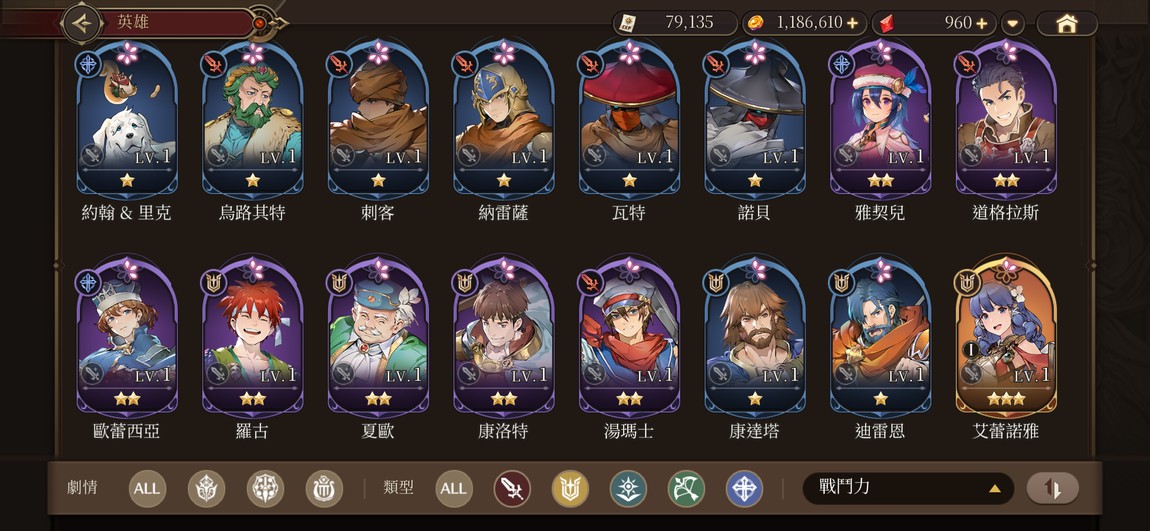Screen dimensions: 1150x531
Task: Expand the currency bar dropdown arrow
Action: click(x=1012, y=23)
